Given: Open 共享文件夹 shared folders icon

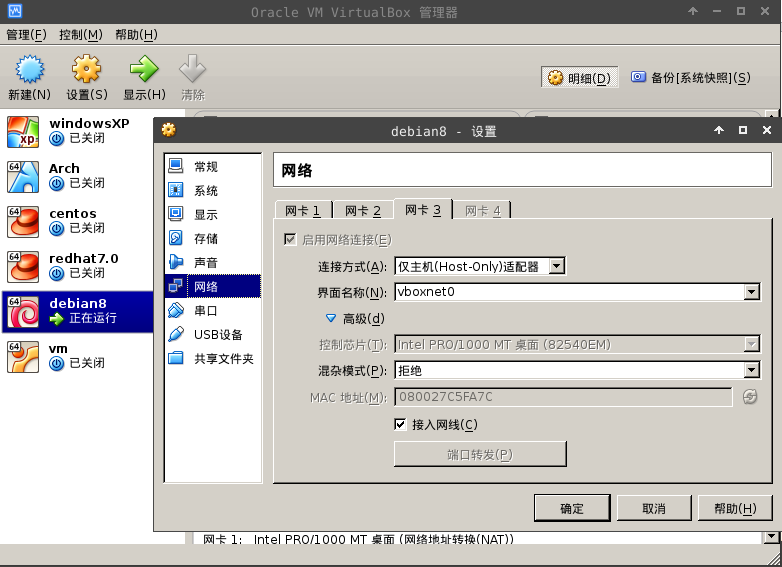Looking at the screenshot, I should [x=176, y=358].
